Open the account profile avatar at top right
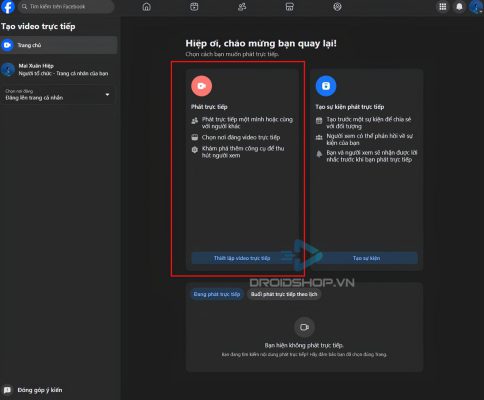484x400 pixels. coord(476,7)
